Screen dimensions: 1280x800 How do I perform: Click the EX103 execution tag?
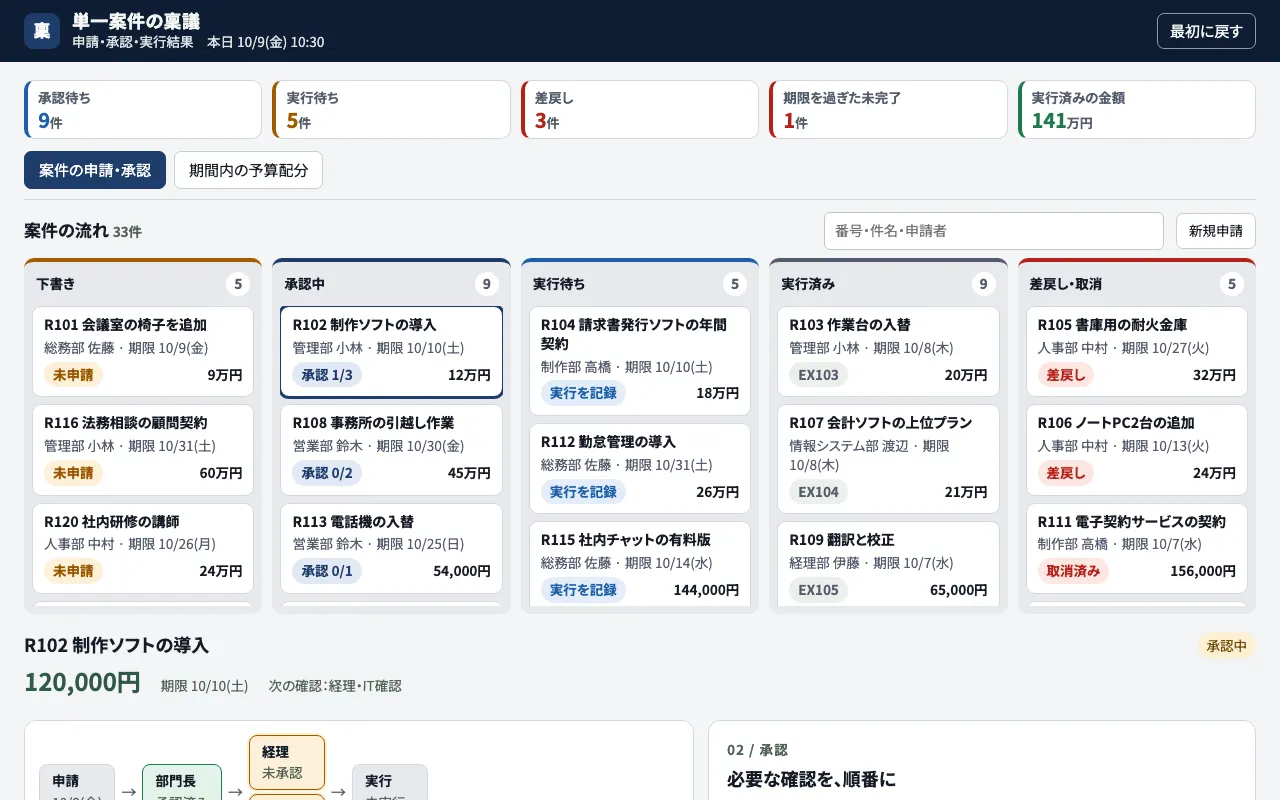click(818, 375)
